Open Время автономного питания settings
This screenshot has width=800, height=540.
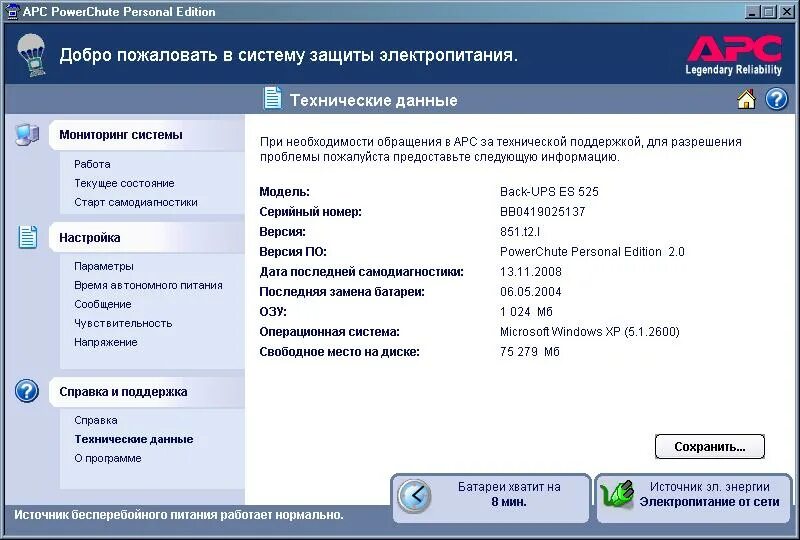pos(148,285)
